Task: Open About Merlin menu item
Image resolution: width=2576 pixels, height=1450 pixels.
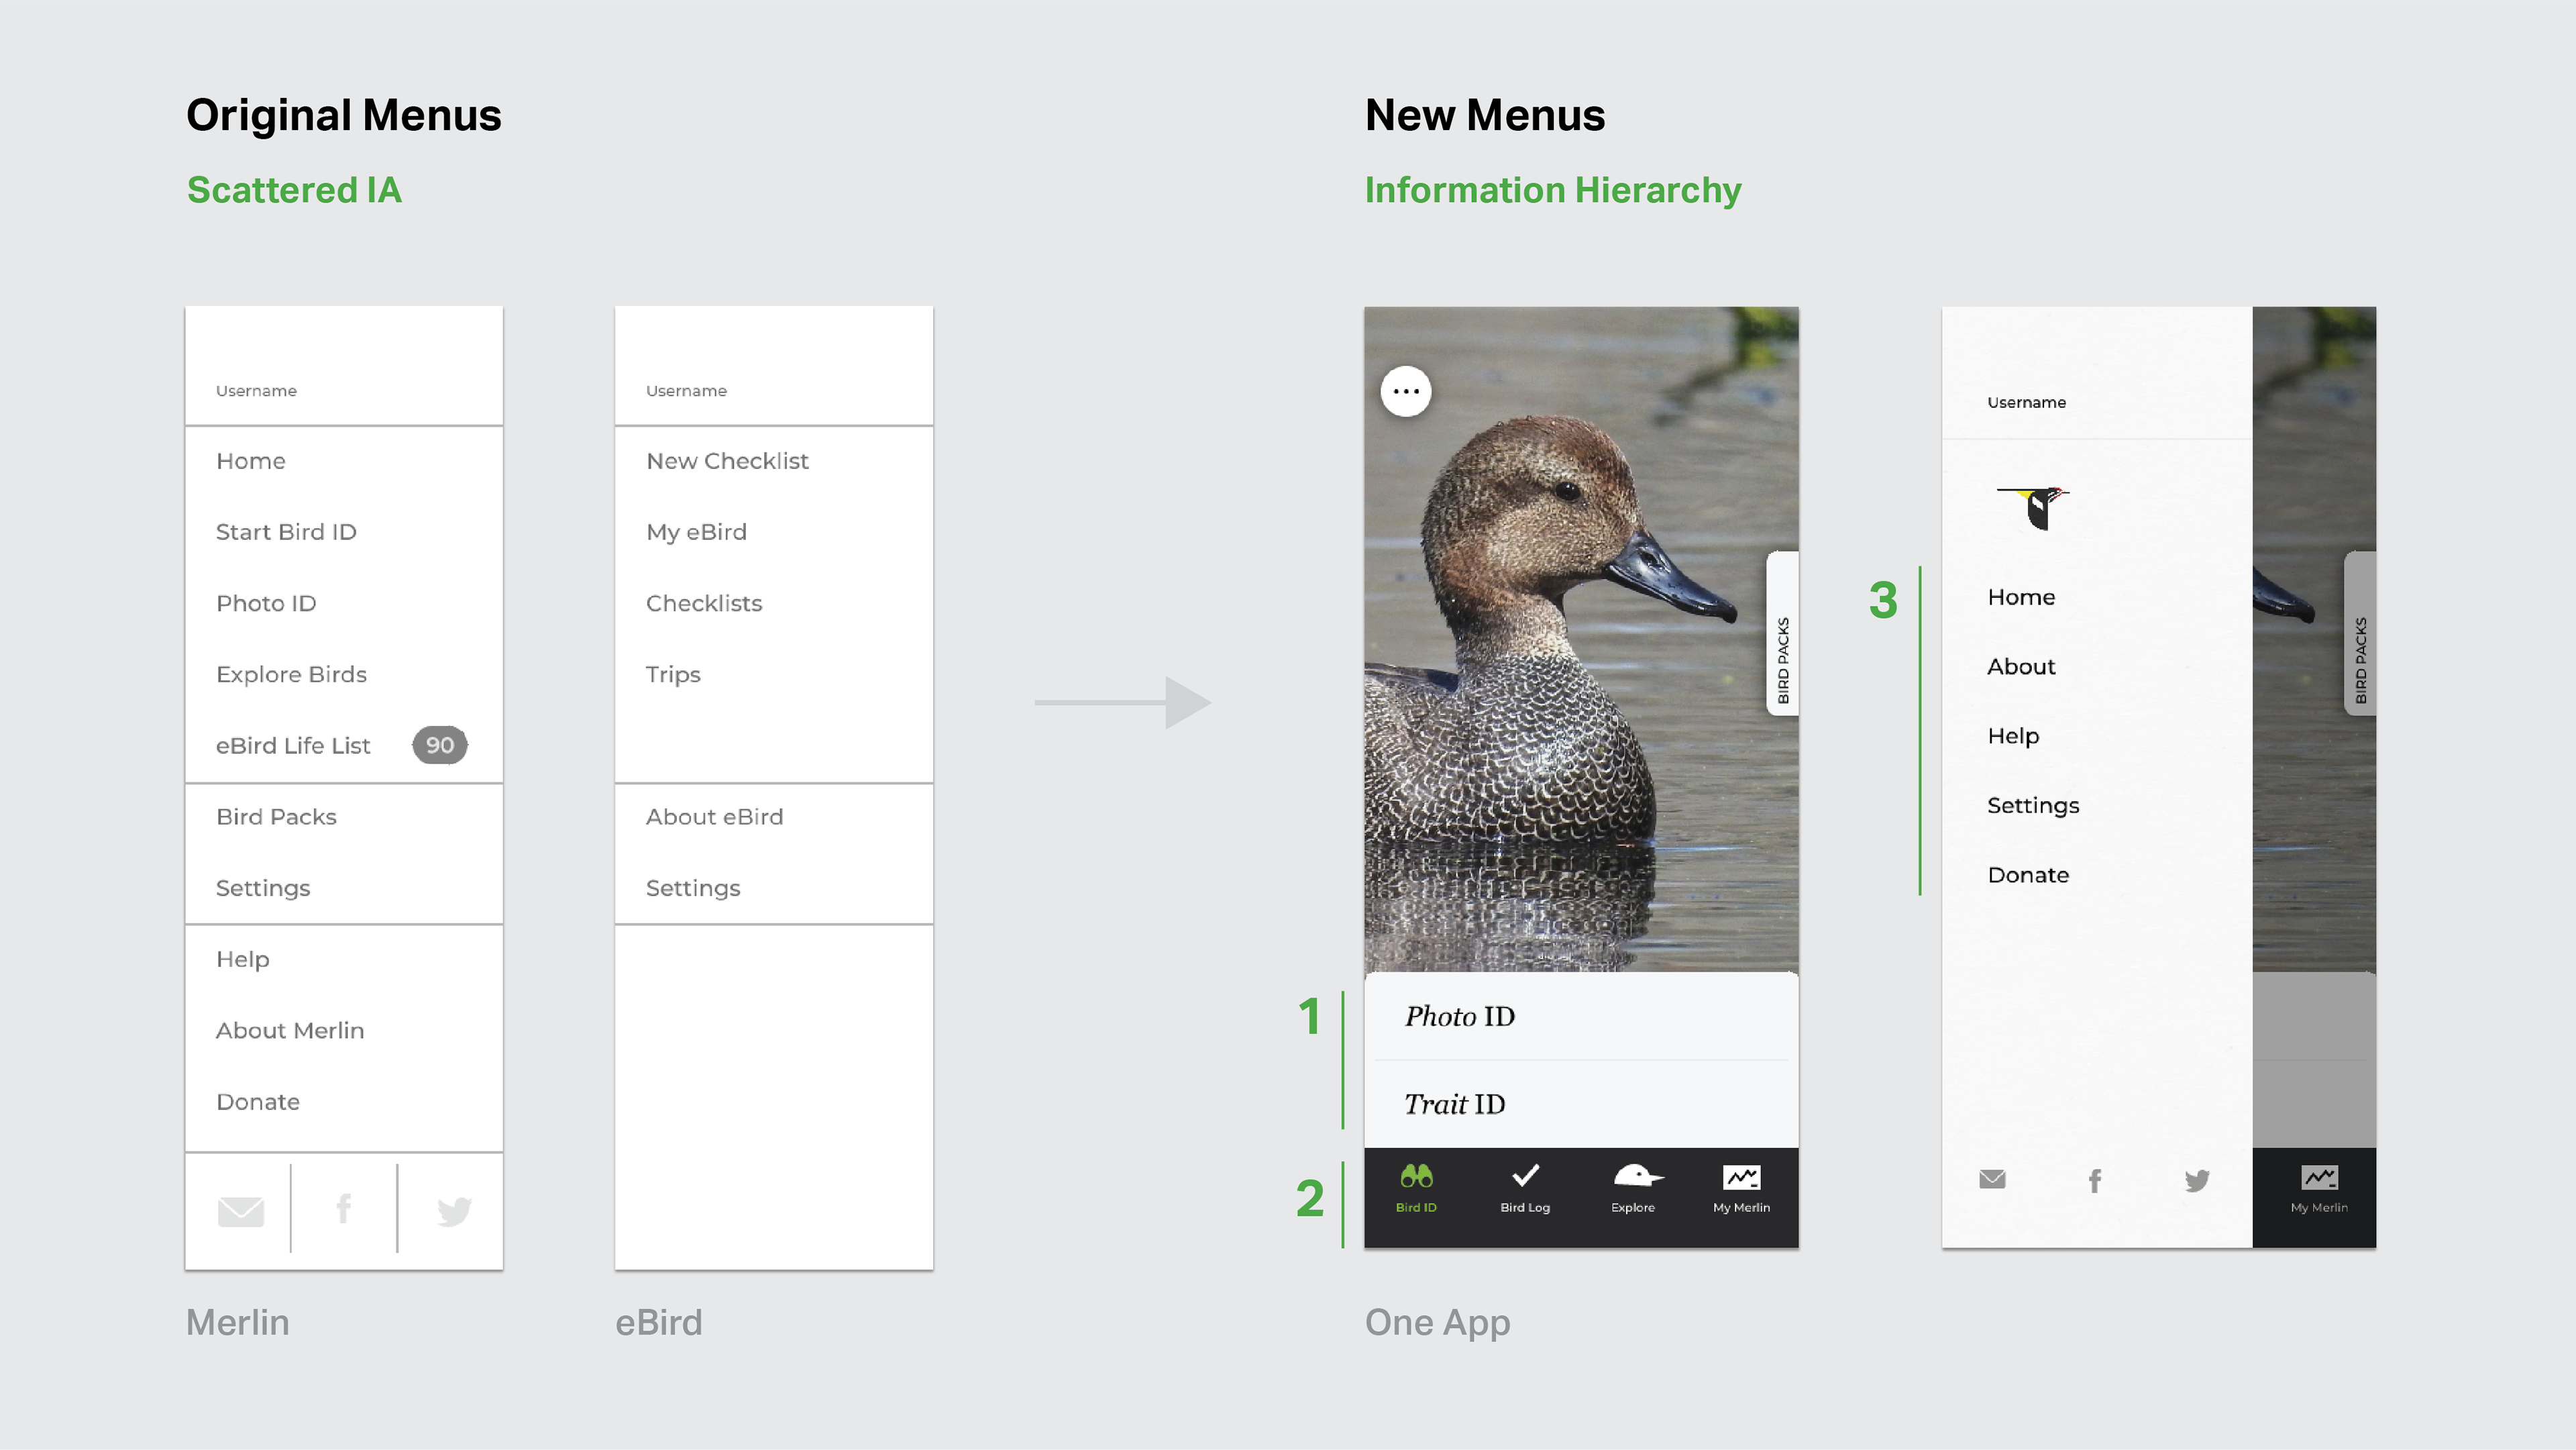Action: (x=290, y=1030)
